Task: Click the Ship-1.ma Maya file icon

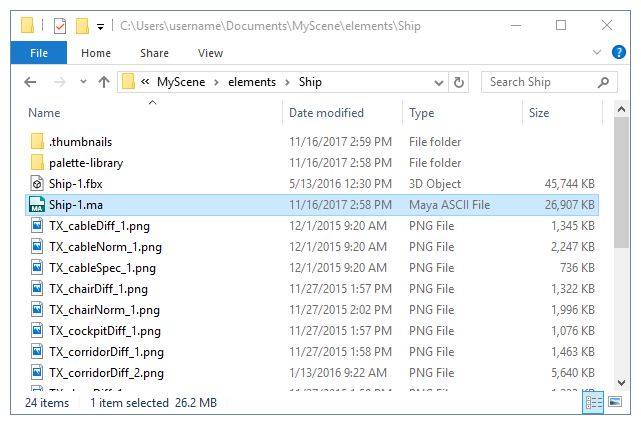Action: click(37, 205)
